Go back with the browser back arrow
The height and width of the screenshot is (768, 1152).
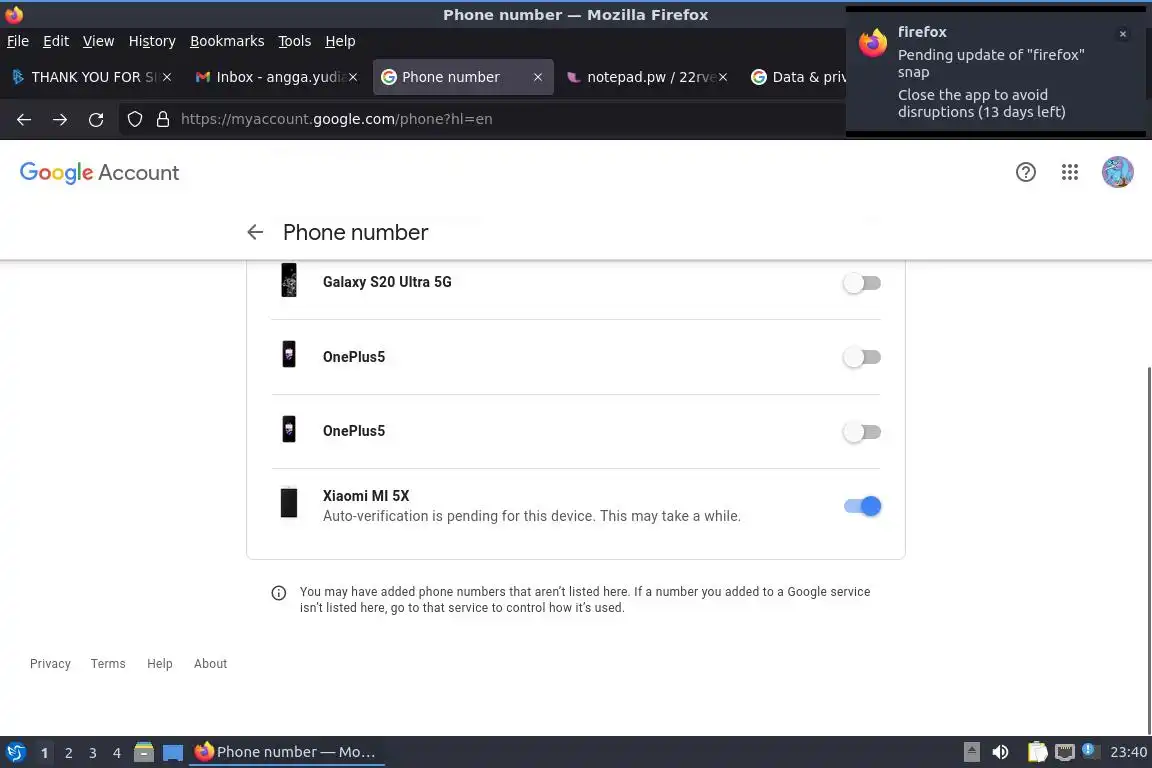point(24,119)
